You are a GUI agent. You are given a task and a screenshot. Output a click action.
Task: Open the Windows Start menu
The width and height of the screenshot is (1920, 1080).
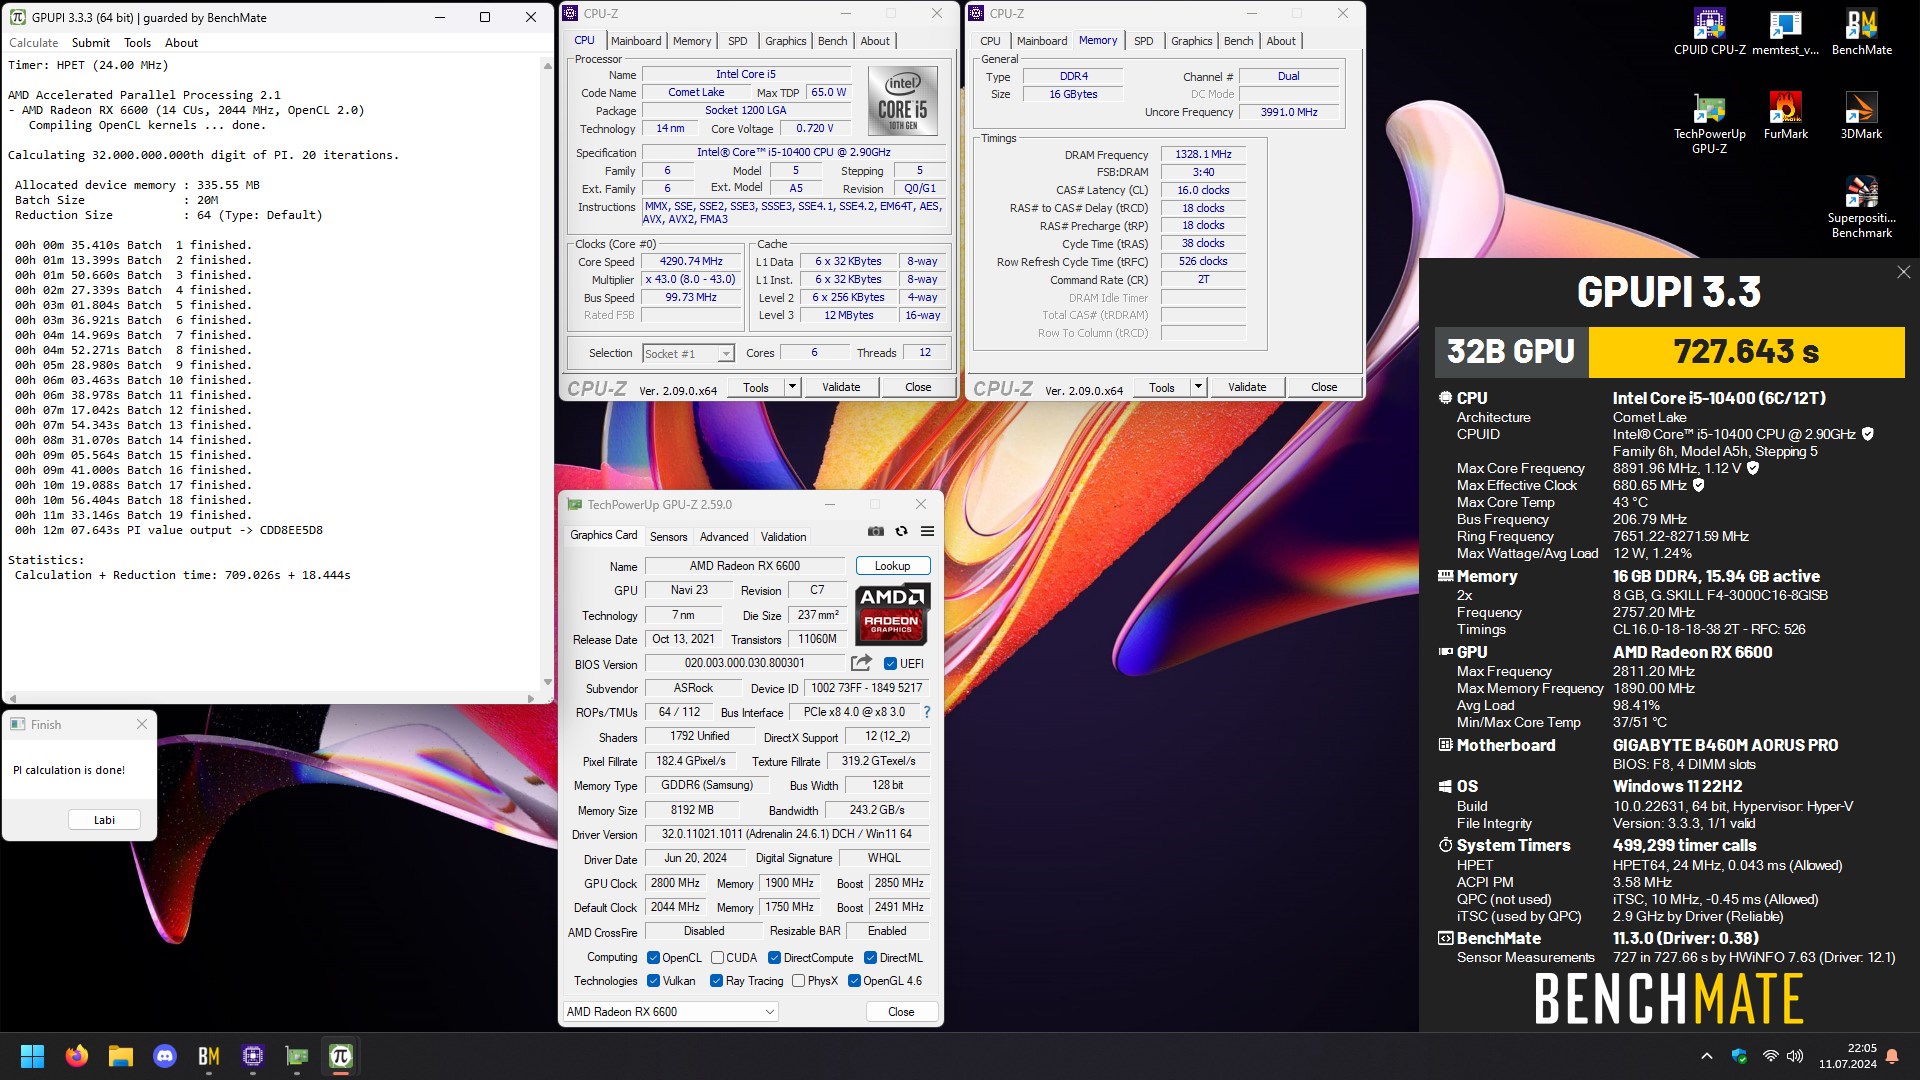32,1056
